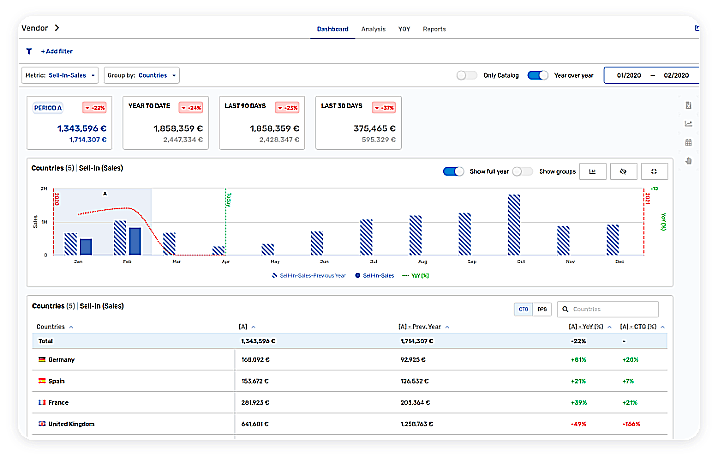
Task: Select the BPS button in table header
Action: click(541, 310)
